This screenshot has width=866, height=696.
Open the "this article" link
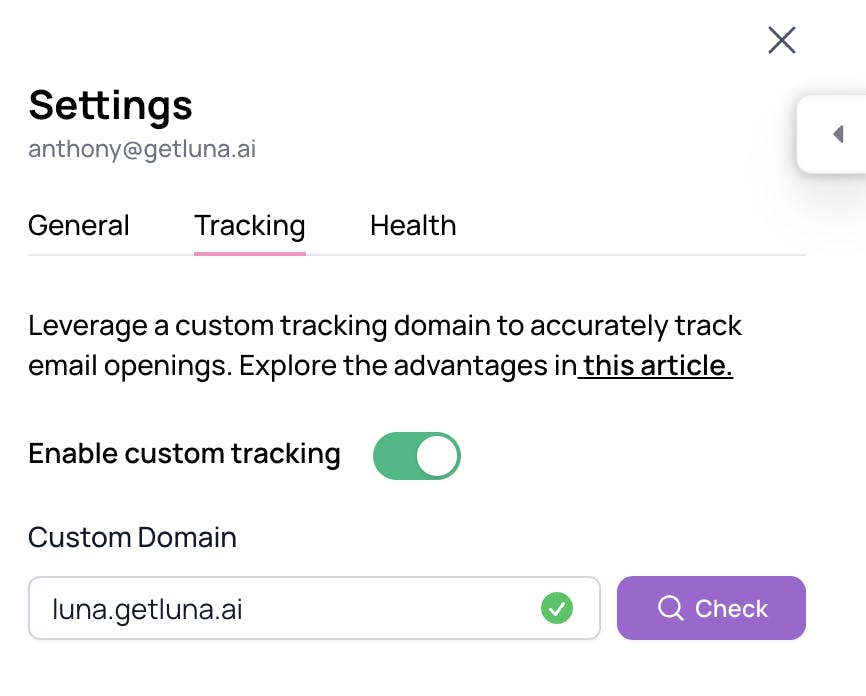click(x=658, y=366)
